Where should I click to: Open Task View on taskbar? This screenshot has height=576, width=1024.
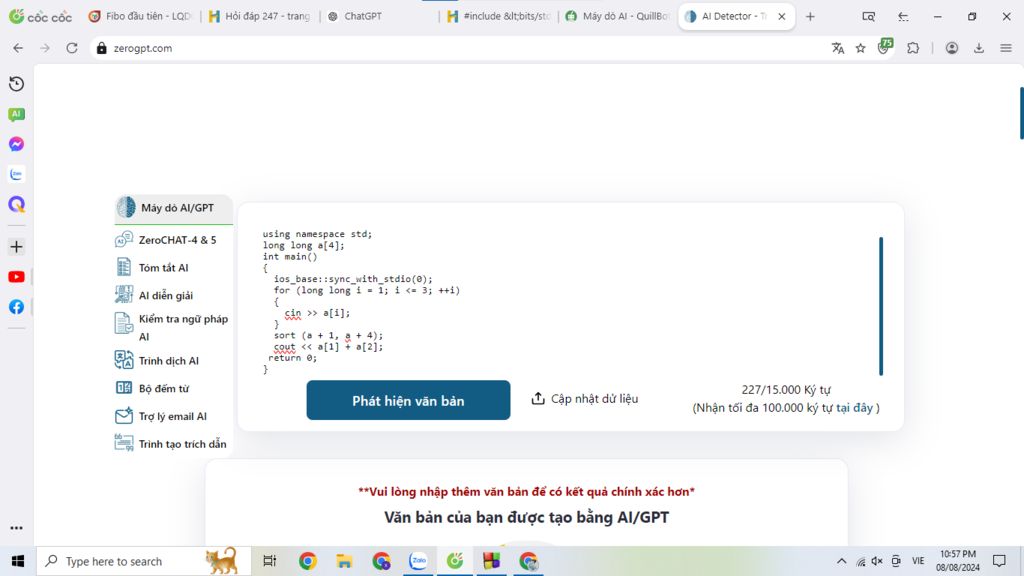269,561
